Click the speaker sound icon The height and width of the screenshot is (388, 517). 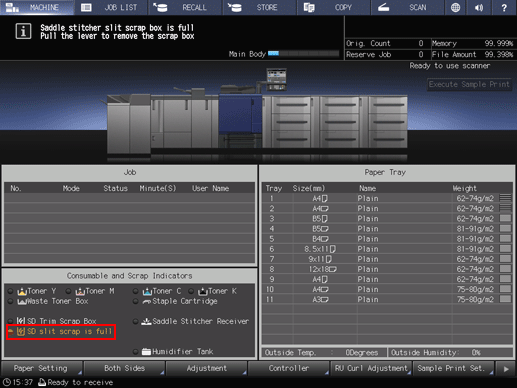pos(479,7)
